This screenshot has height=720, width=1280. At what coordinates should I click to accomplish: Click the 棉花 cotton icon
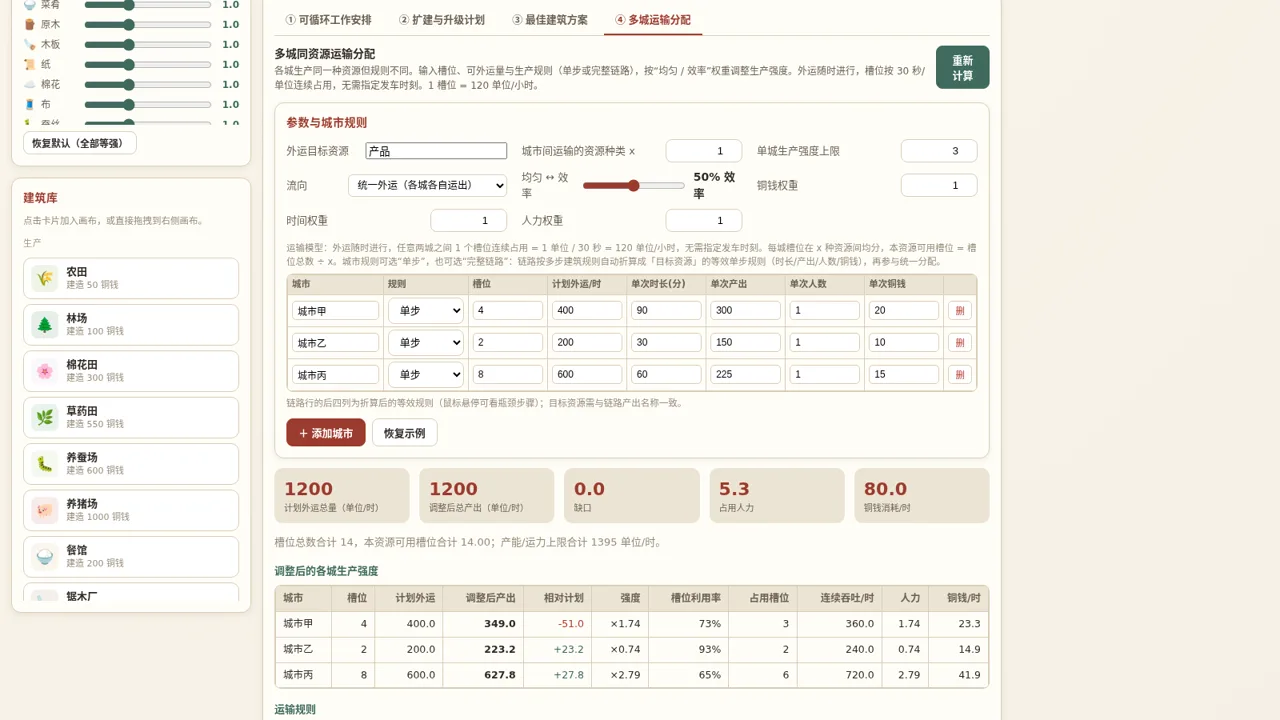[x=30, y=84]
